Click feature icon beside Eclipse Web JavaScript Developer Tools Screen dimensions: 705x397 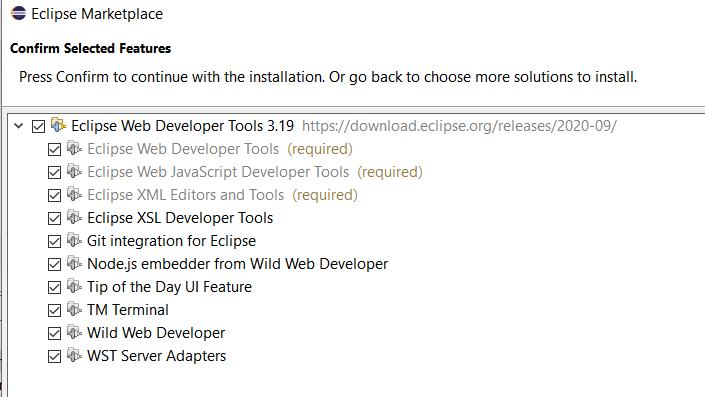tap(74, 171)
